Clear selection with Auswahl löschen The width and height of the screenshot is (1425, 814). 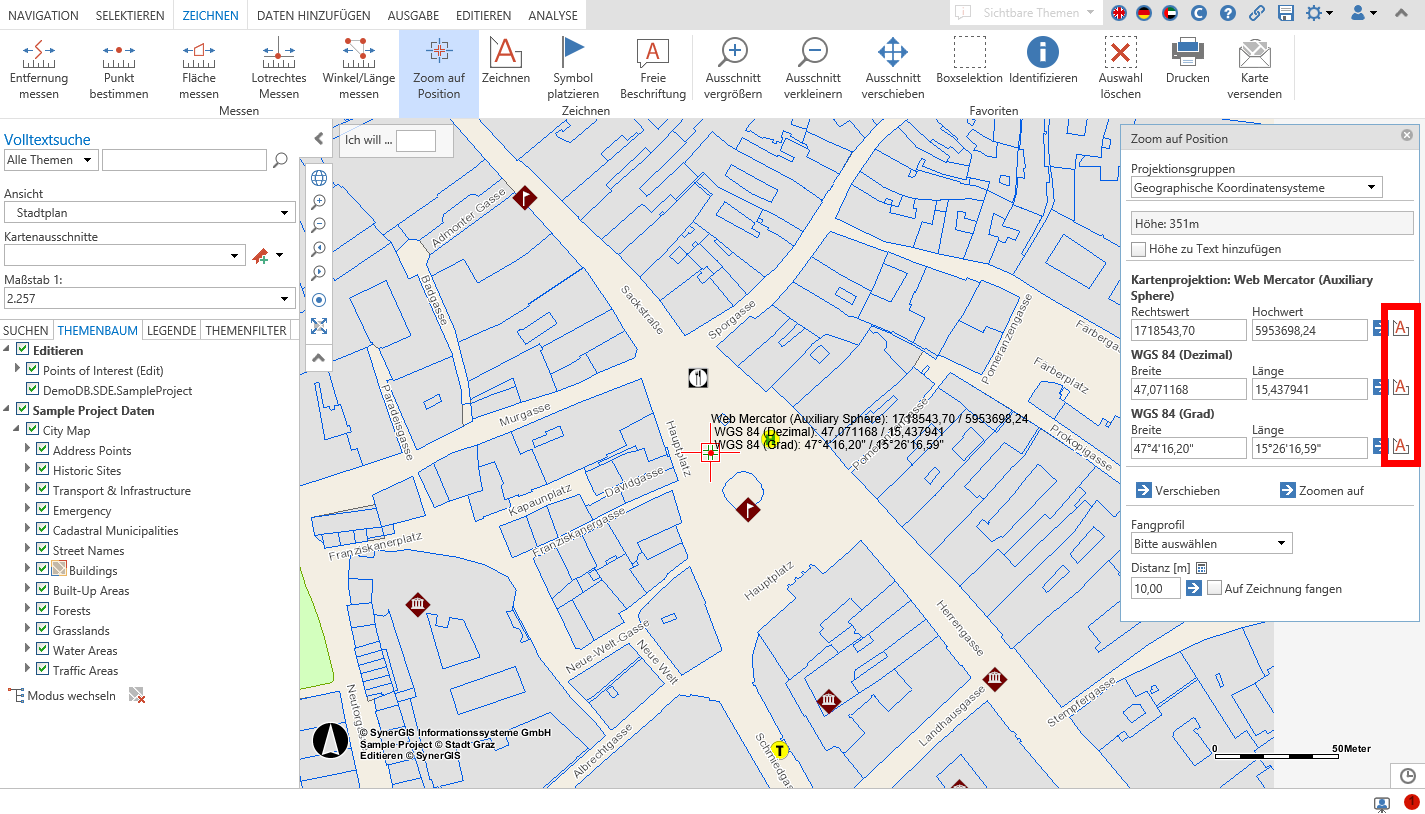(1119, 67)
